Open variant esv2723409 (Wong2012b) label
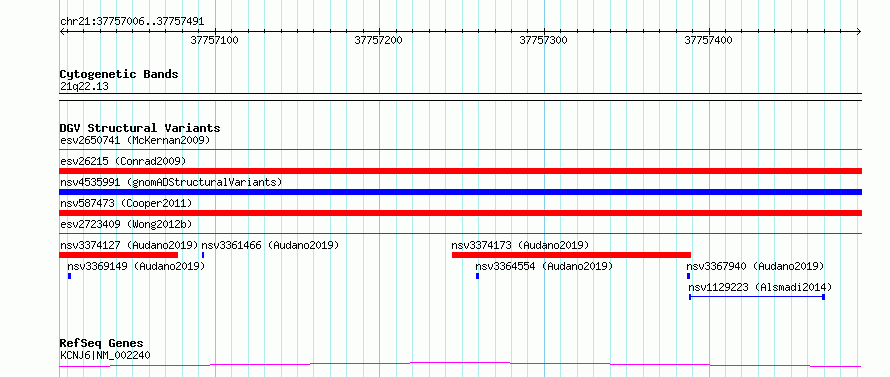 [x=126, y=224]
